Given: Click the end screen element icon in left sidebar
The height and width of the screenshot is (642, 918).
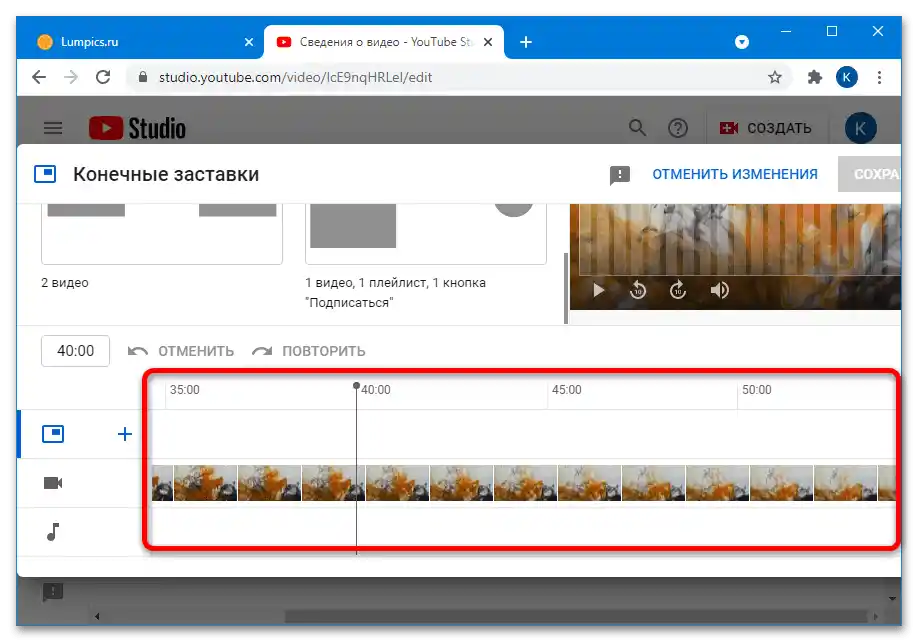Looking at the screenshot, I should click(55, 434).
